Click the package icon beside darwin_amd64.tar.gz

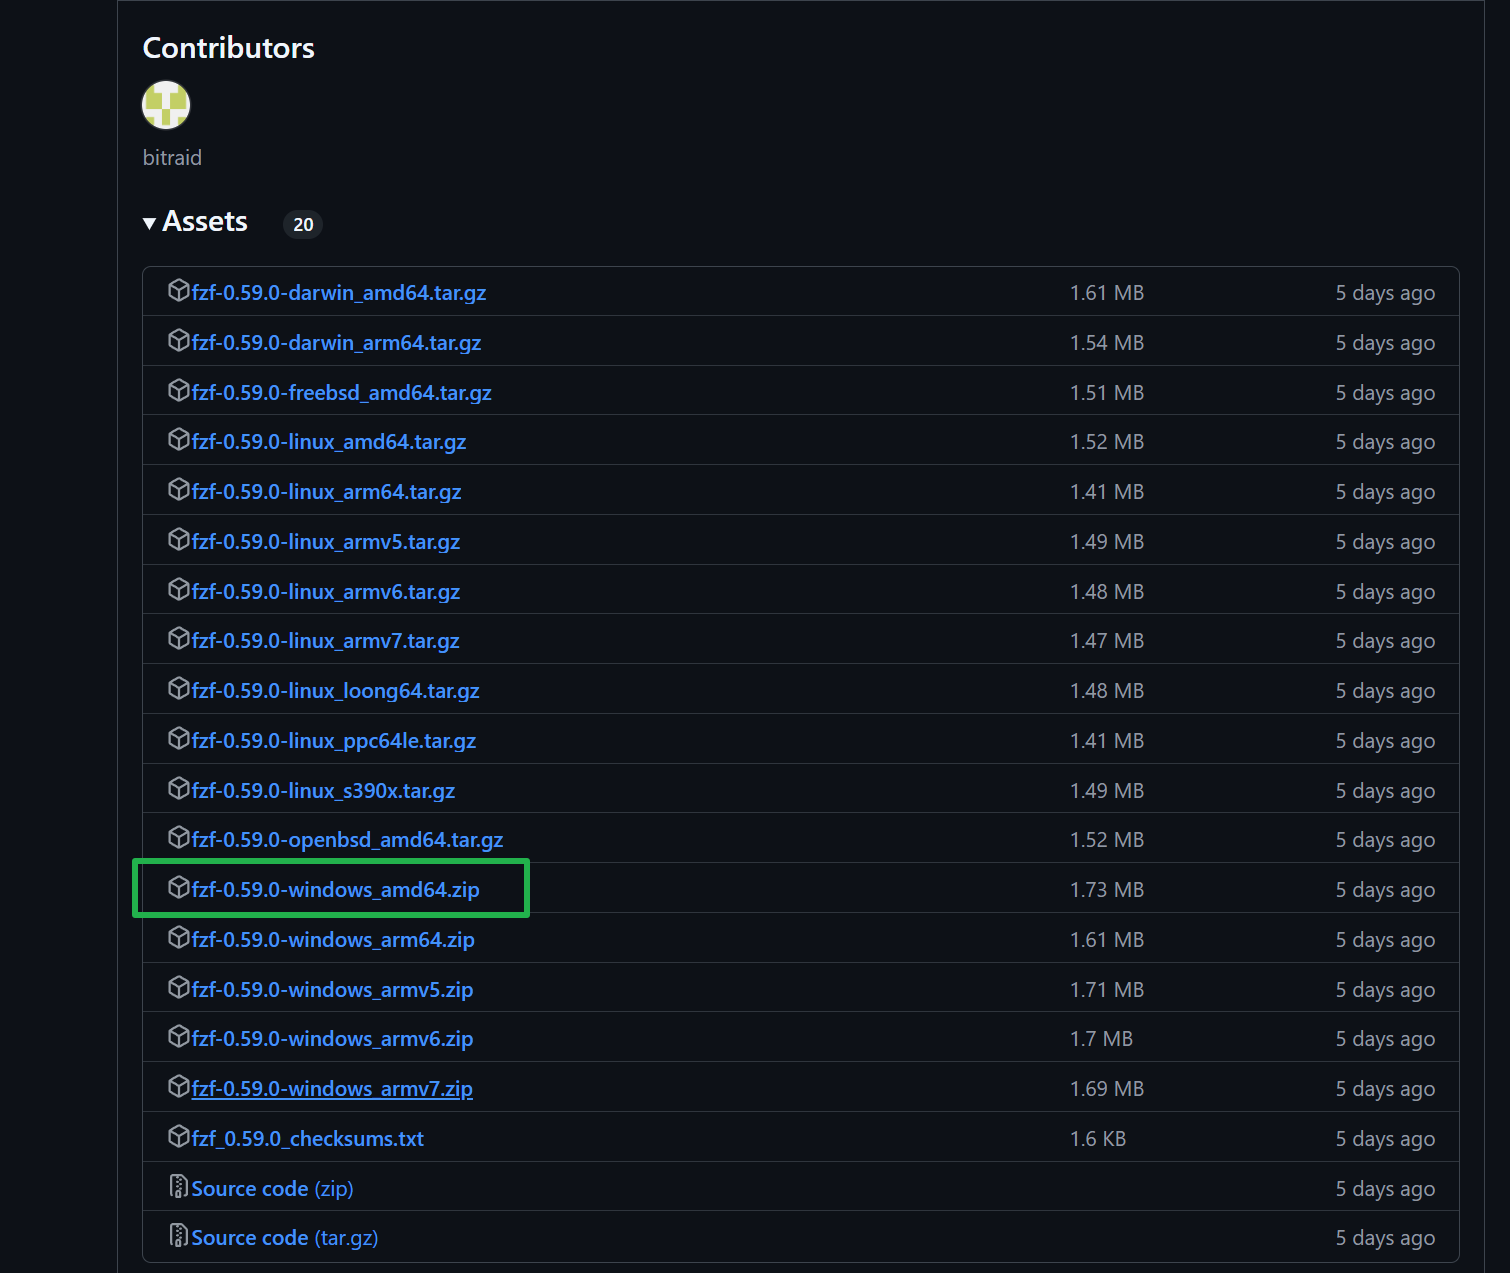(179, 291)
